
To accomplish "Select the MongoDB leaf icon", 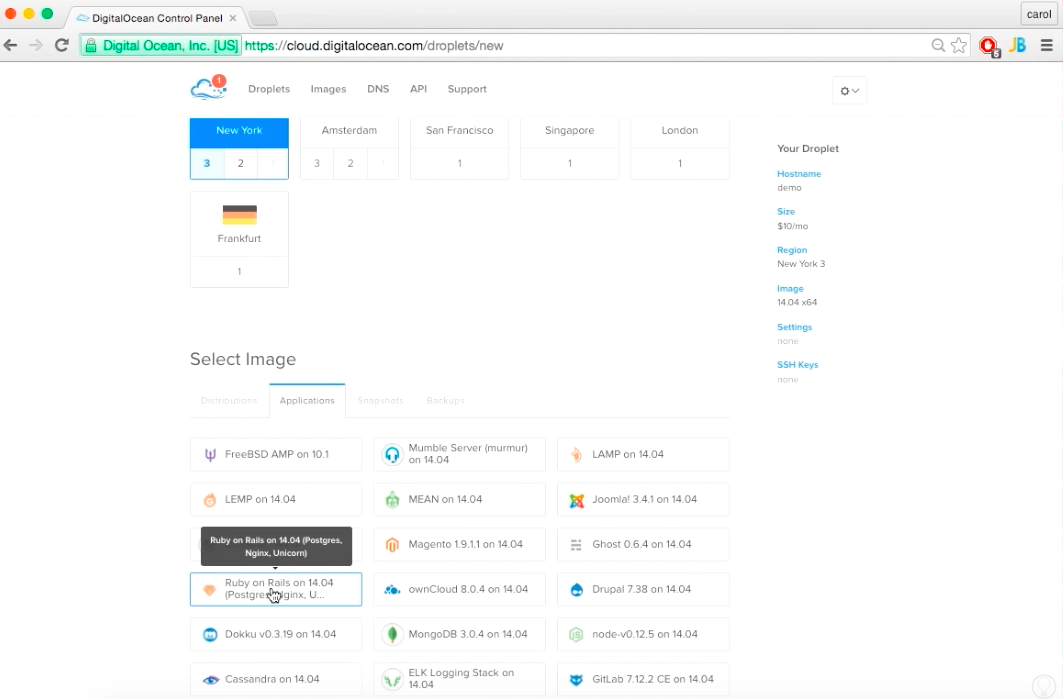I will click(392, 635).
